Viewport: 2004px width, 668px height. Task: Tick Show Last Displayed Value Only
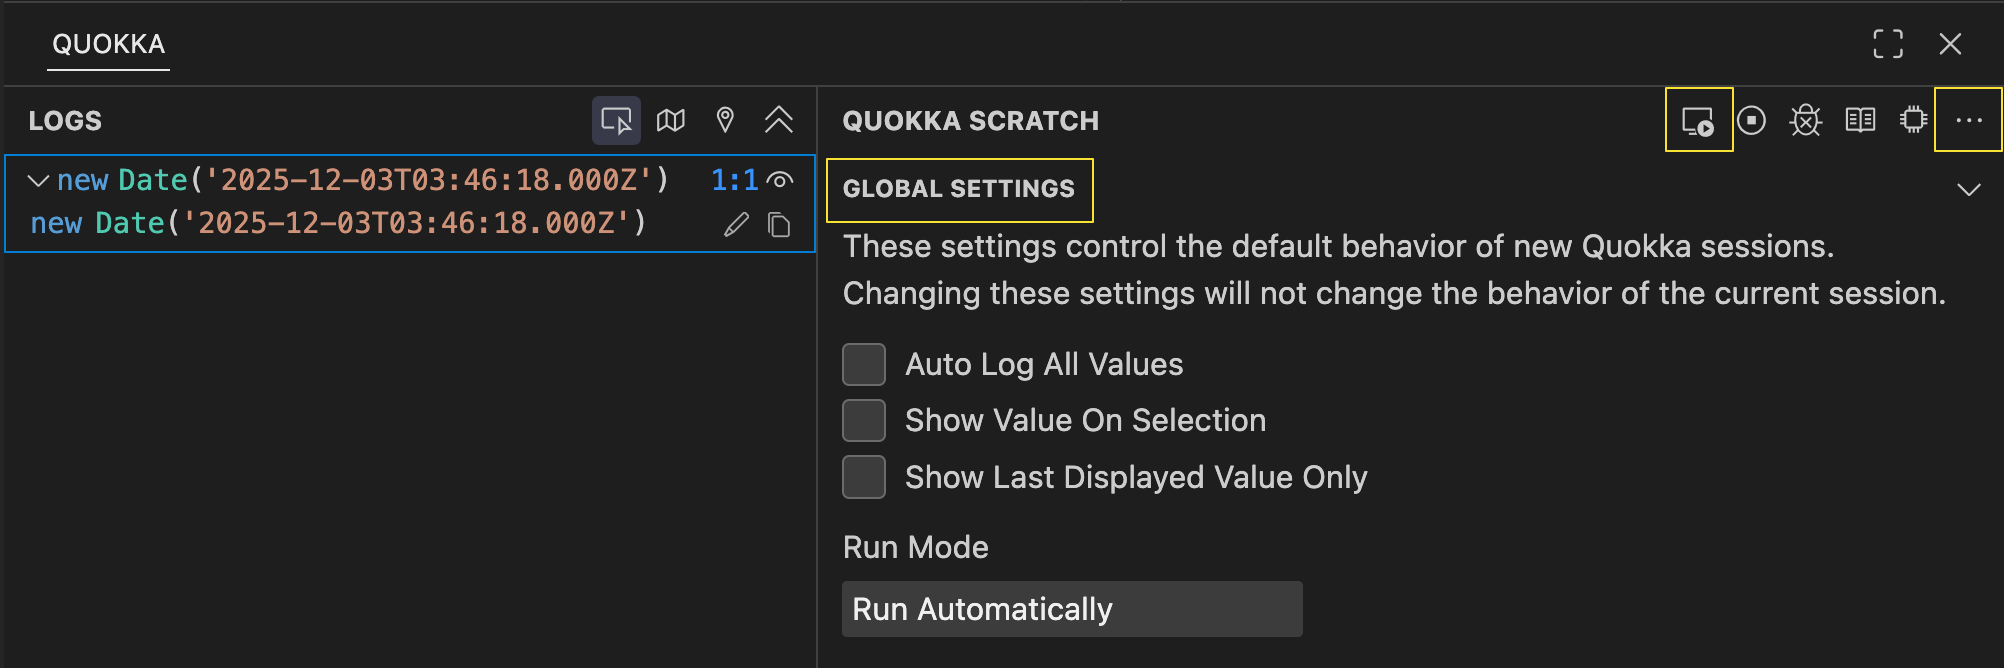click(864, 477)
